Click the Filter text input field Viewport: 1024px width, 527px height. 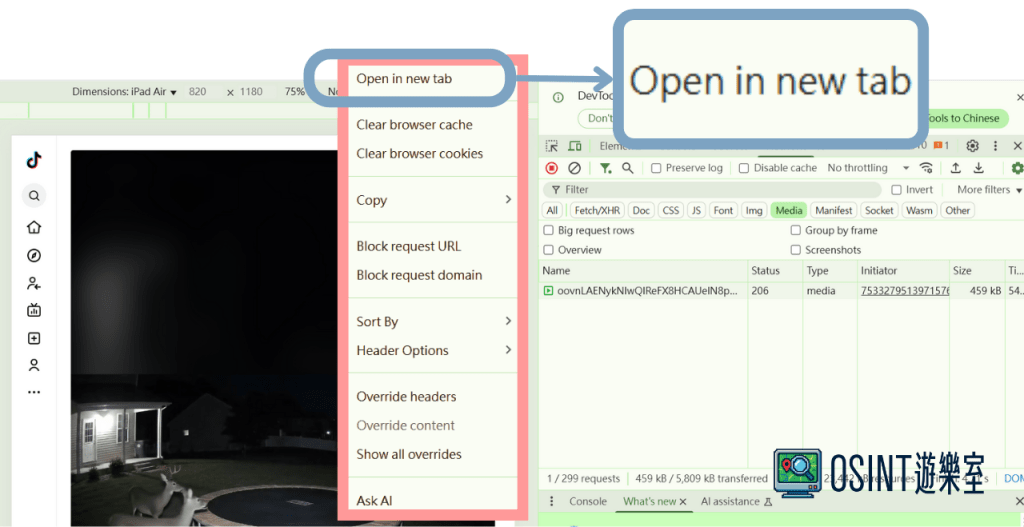point(715,189)
